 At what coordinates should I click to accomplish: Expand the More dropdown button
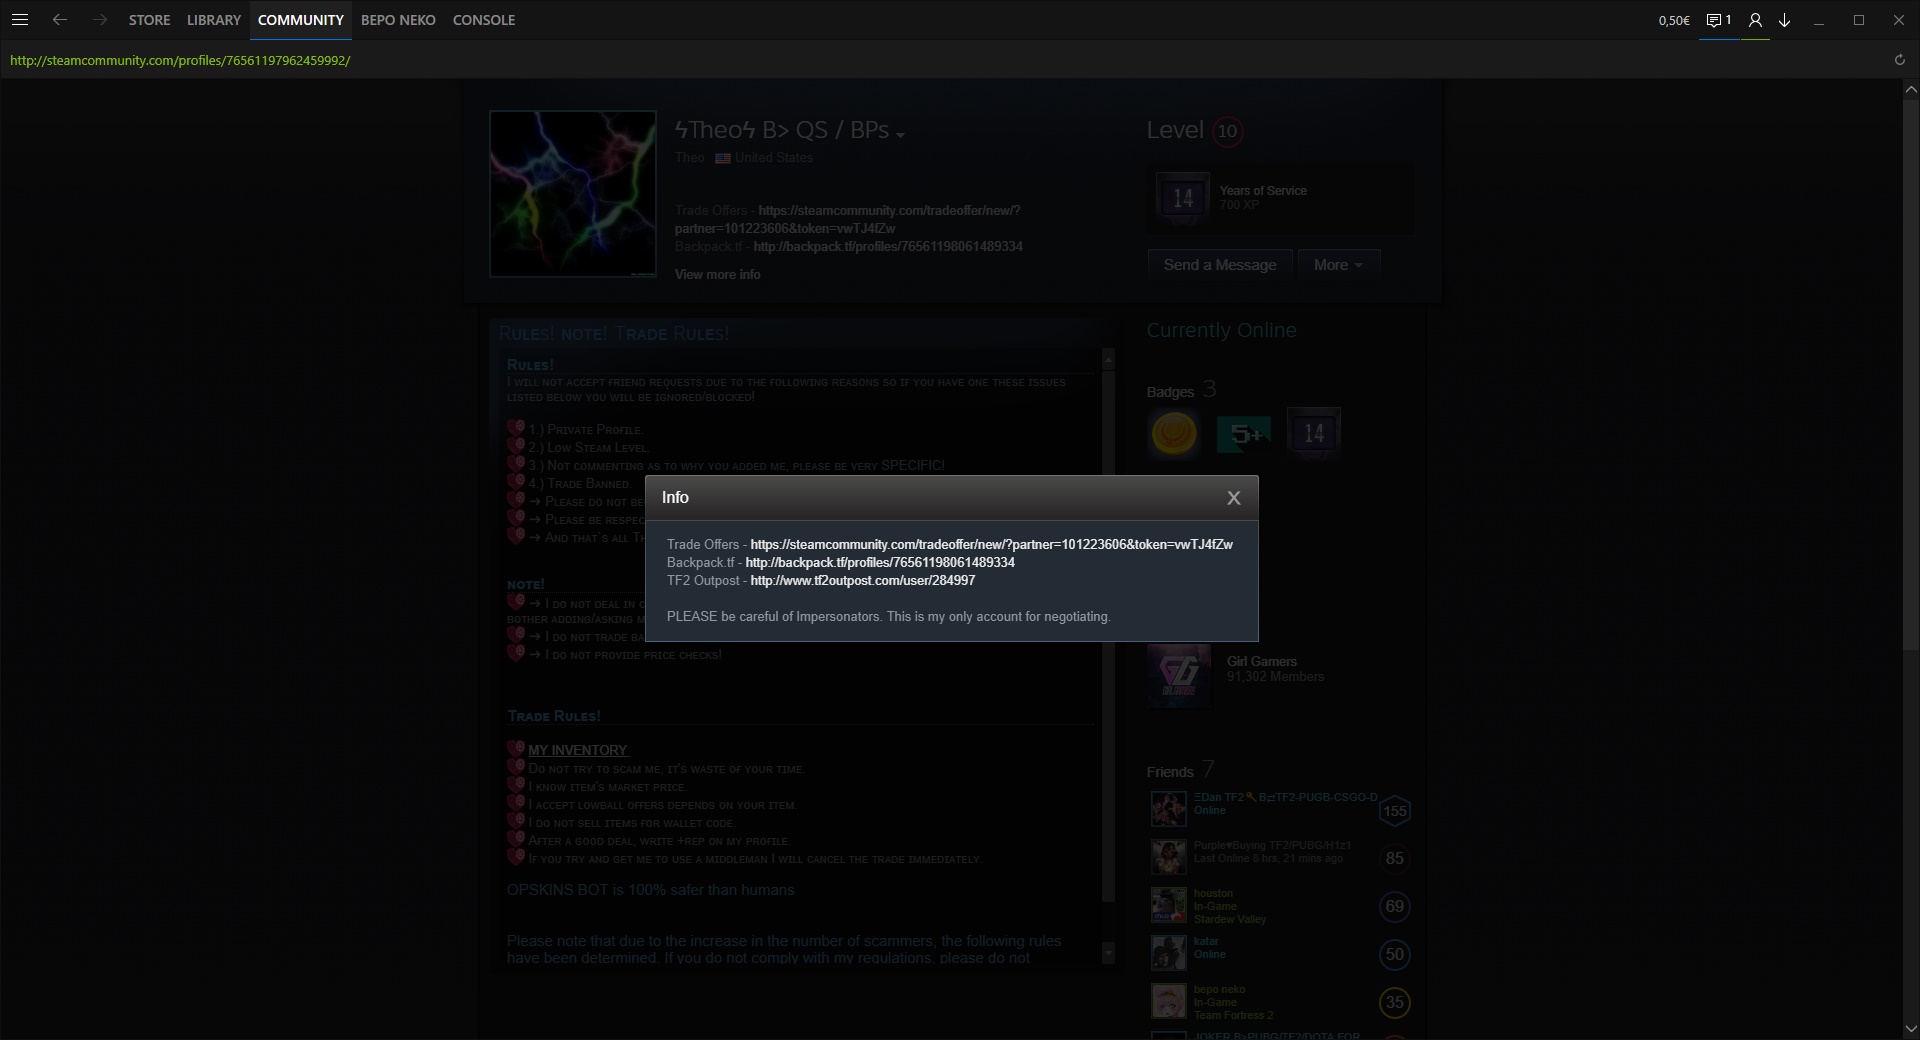coord(1337,265)
